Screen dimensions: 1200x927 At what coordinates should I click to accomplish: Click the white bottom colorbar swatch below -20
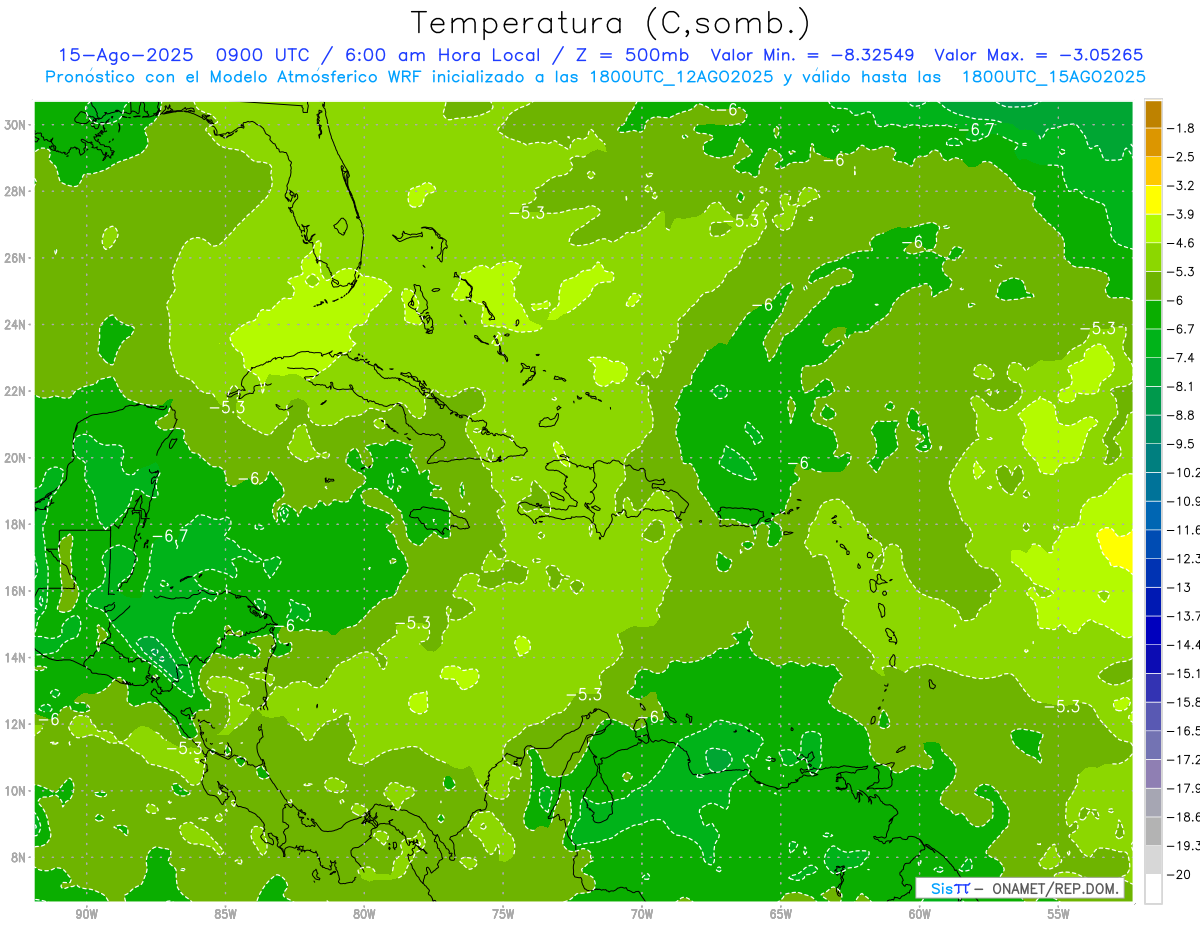[1153, 888]
